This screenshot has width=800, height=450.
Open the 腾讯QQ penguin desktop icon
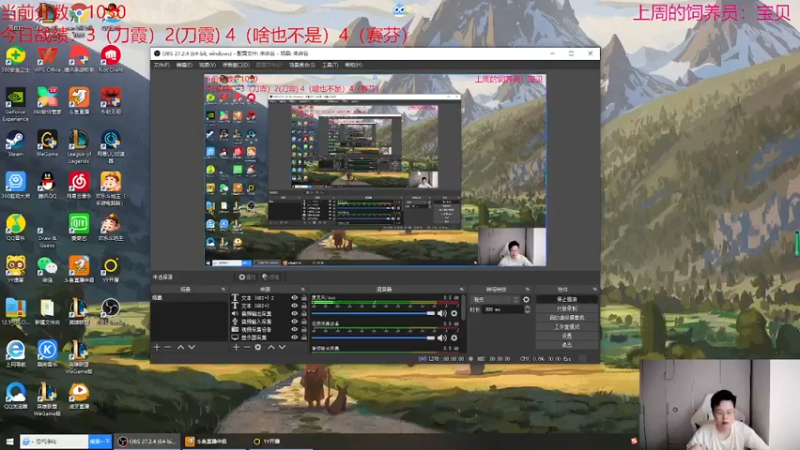47,185
